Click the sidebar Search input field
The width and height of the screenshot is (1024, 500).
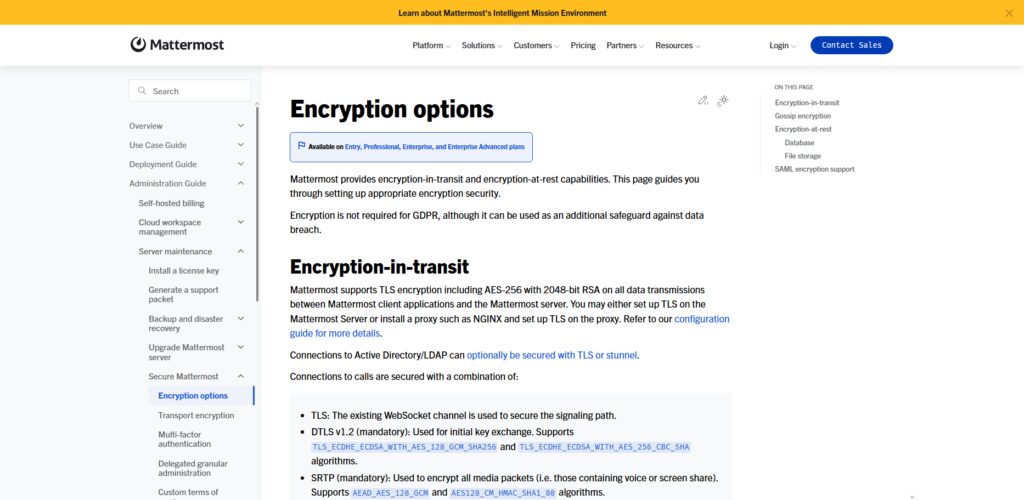click(189, 91)
